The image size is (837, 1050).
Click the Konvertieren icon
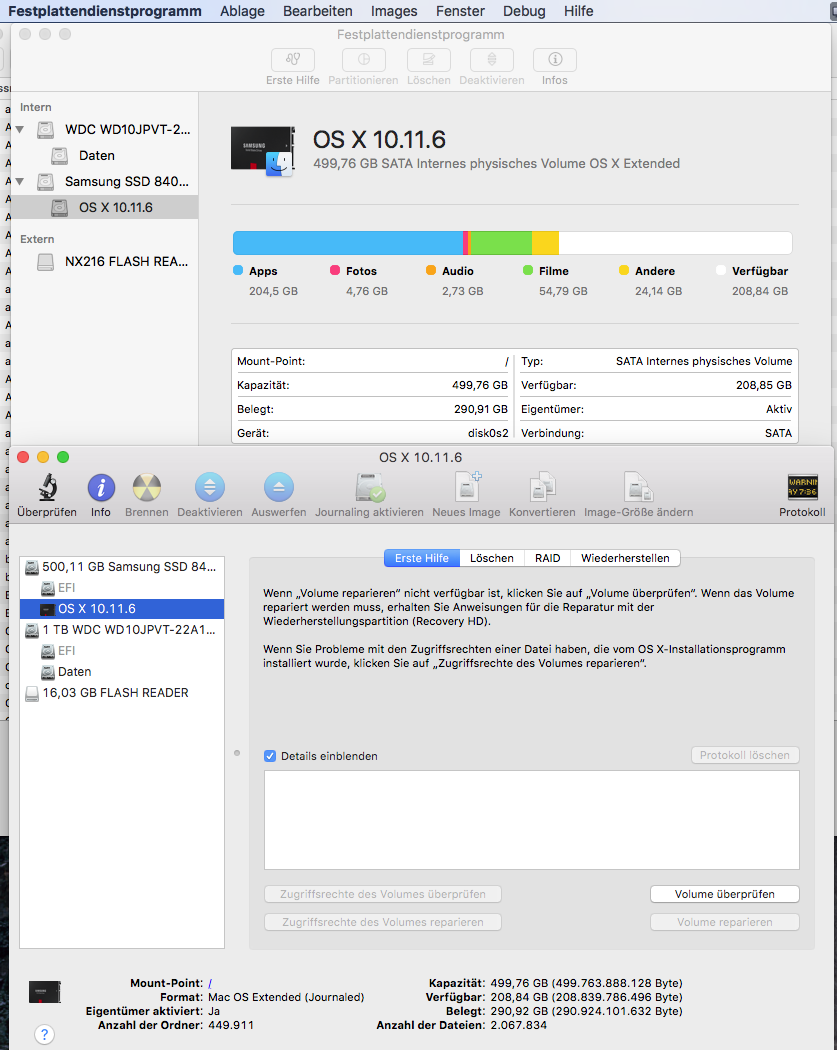tap(542, 487)
